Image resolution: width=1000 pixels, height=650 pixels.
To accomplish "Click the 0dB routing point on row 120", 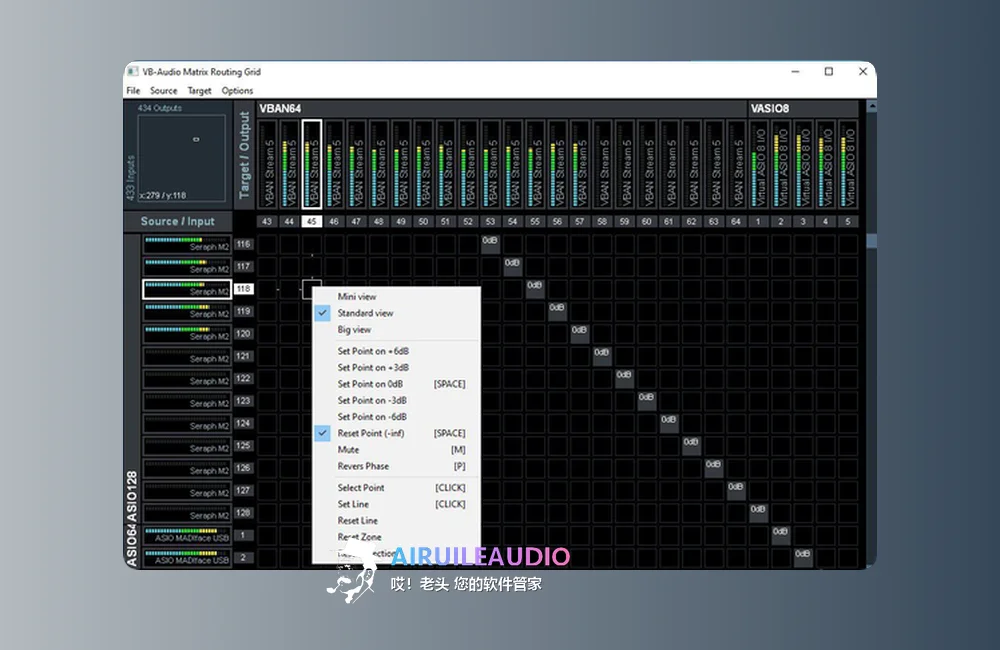I will [579, 333].
